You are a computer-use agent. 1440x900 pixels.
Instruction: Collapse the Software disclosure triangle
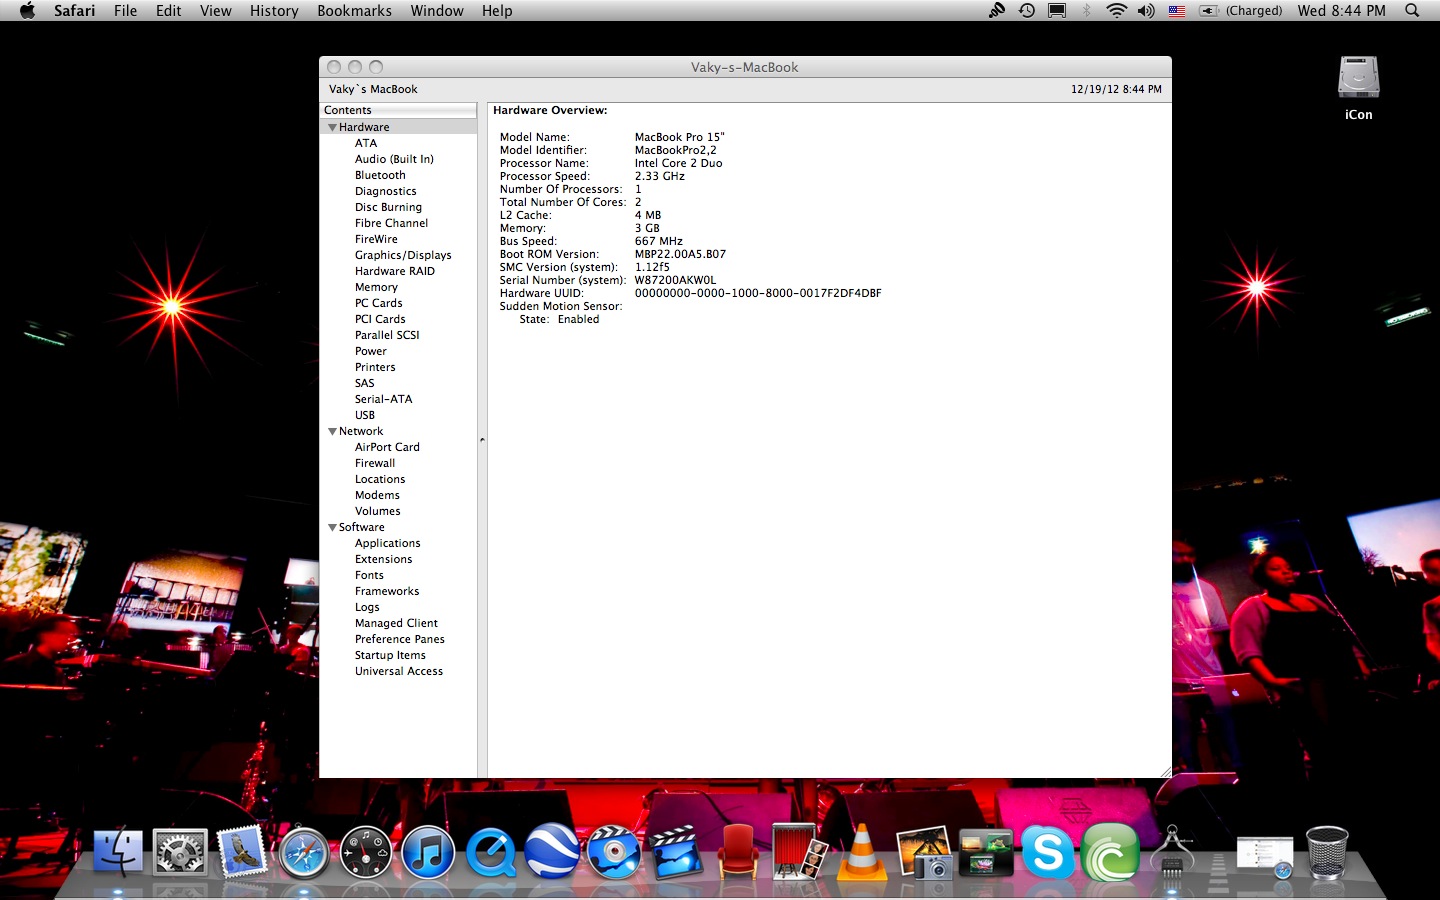tap(332, 528)
